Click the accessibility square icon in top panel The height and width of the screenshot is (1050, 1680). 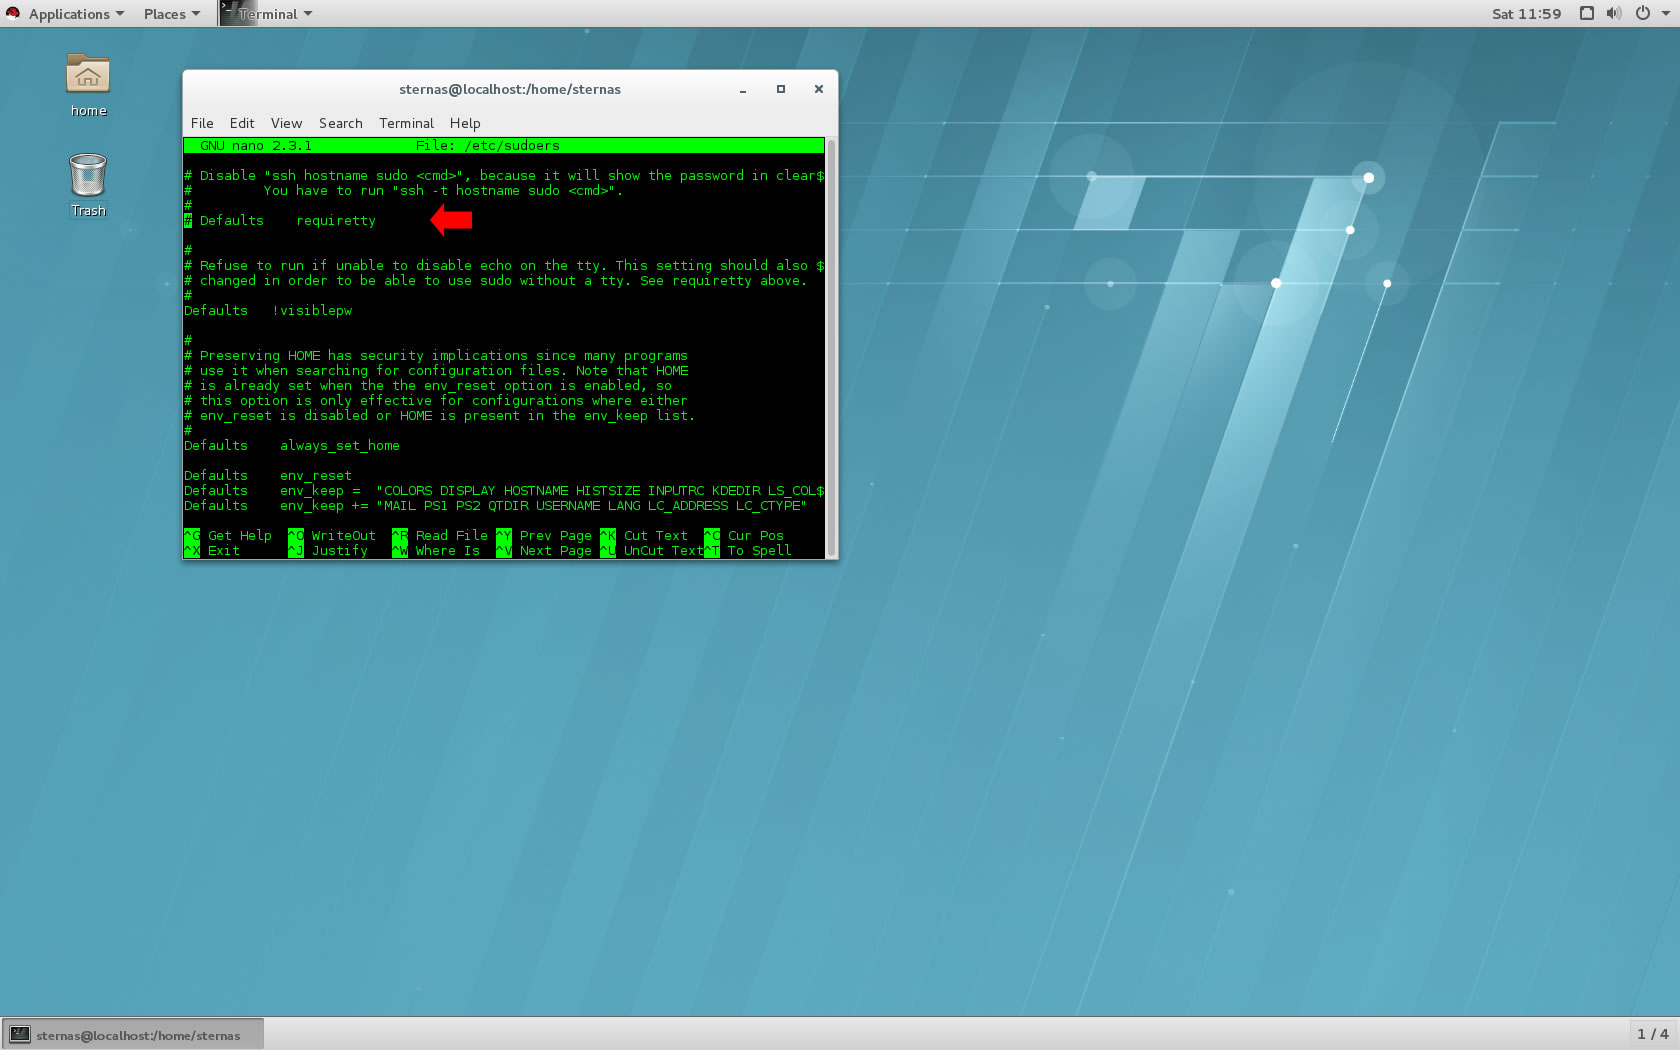click(1587, 13)
